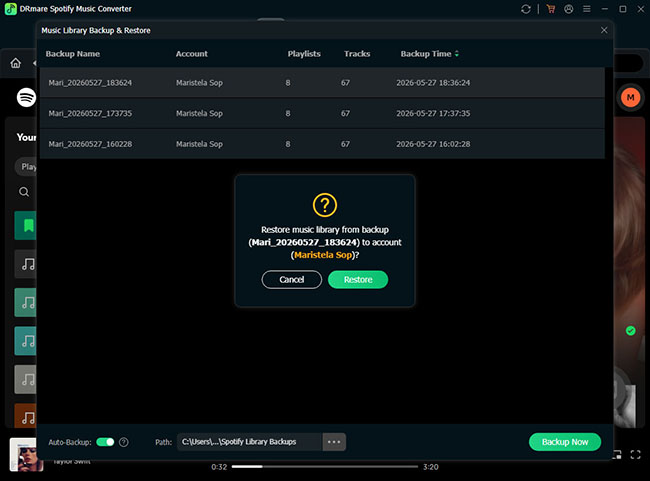
Task: Click backup time 2026-05-27 18:36:24
Action: coord(433,83)
